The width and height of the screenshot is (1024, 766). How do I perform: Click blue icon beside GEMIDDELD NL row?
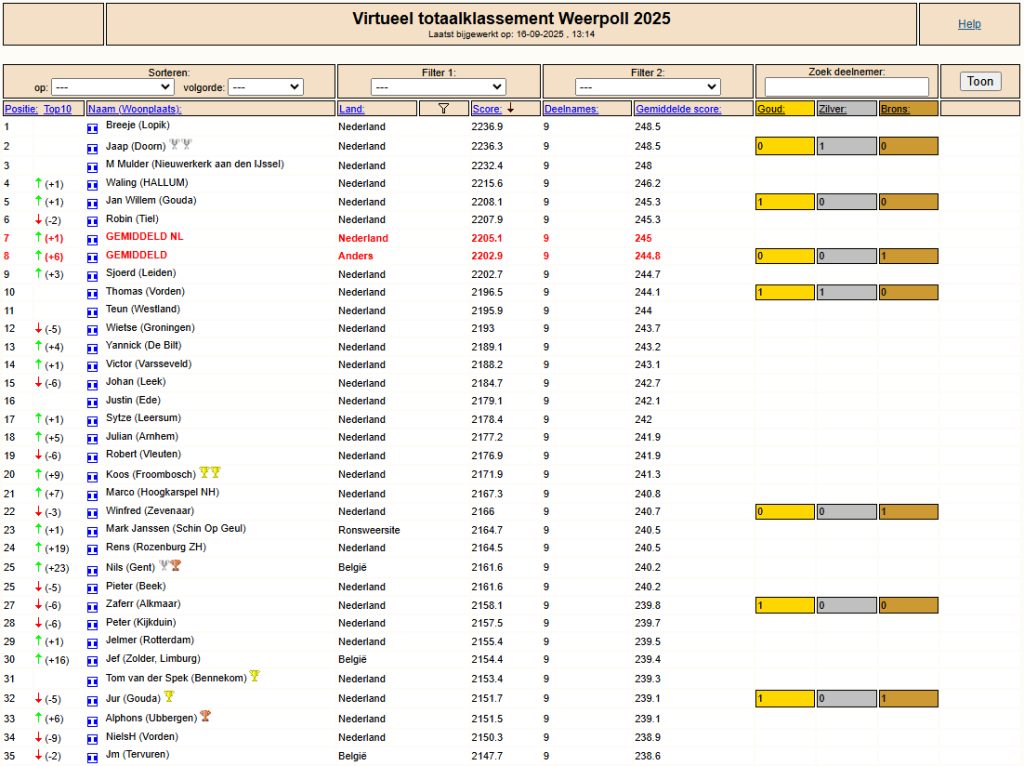(92, 240)
